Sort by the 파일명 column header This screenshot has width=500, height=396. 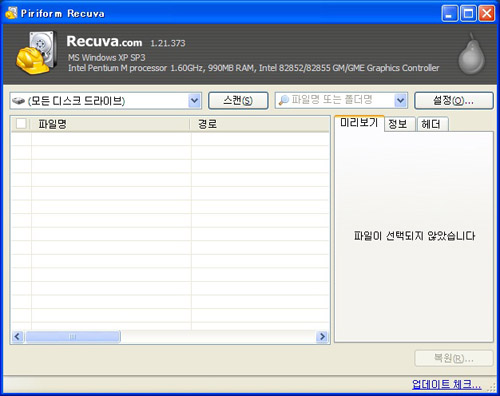[x=110, y=124]
